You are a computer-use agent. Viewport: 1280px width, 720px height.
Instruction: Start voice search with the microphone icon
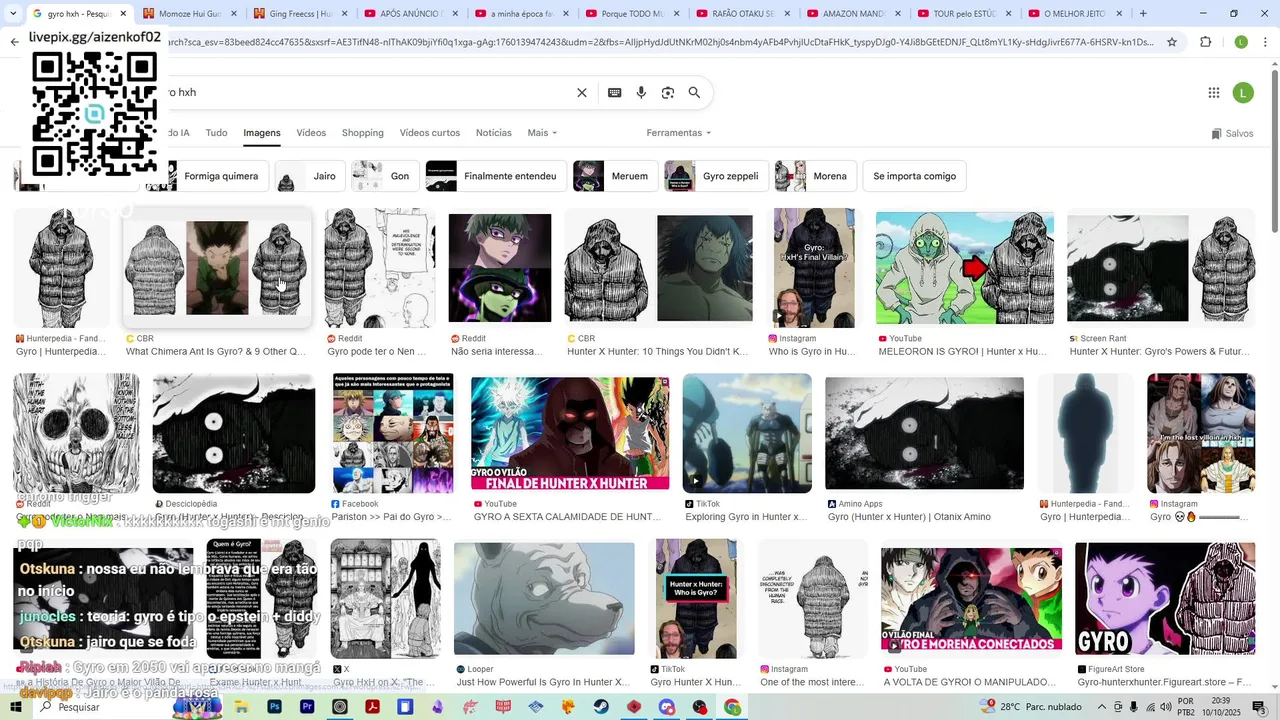(x=641, y=92)
